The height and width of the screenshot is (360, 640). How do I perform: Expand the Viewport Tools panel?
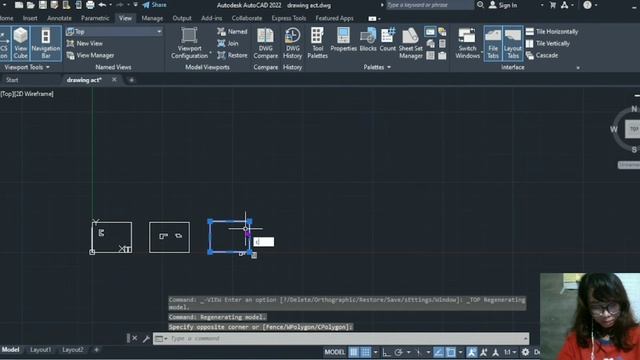coord(27,67)
